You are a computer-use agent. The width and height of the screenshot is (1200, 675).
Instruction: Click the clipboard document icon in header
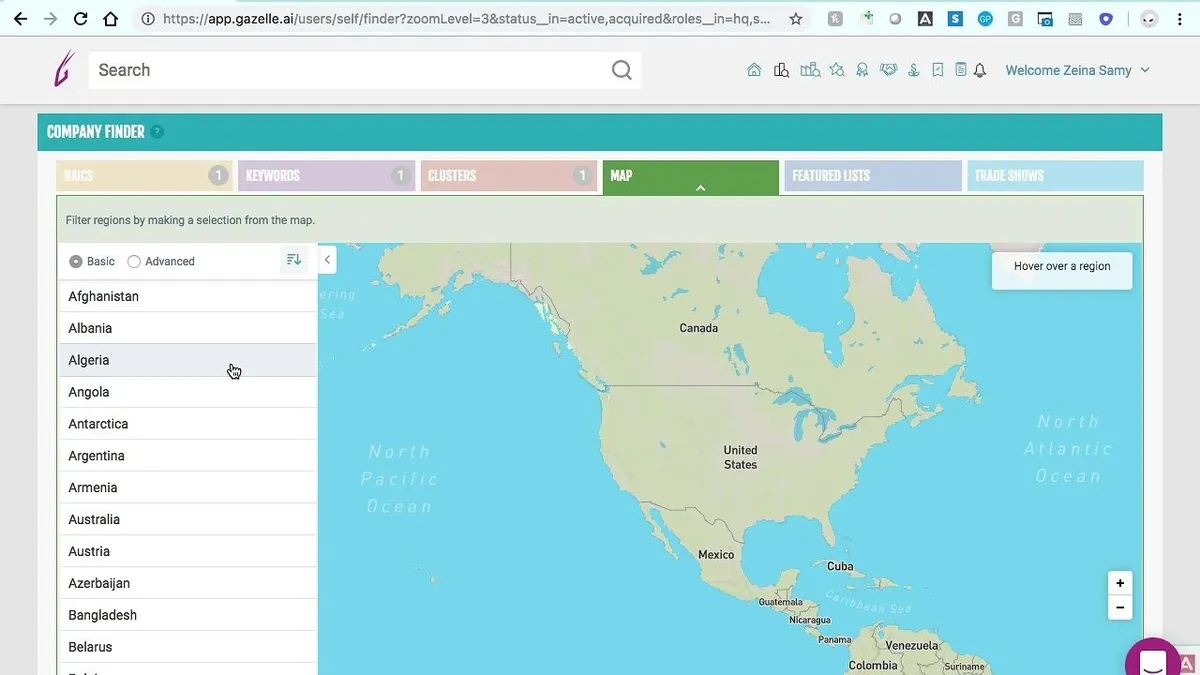[960, 70]
